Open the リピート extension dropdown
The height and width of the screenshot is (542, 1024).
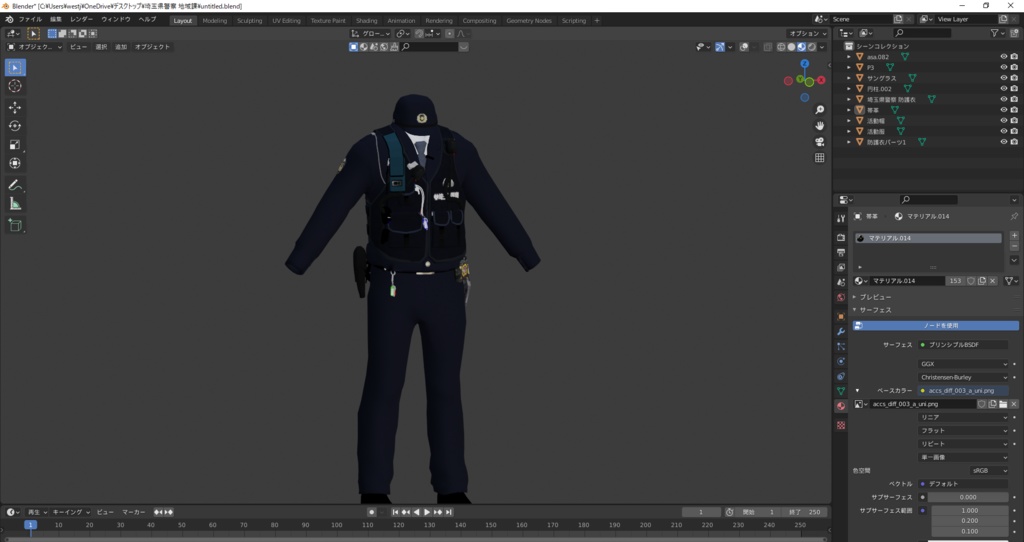(x=963, y=444)
